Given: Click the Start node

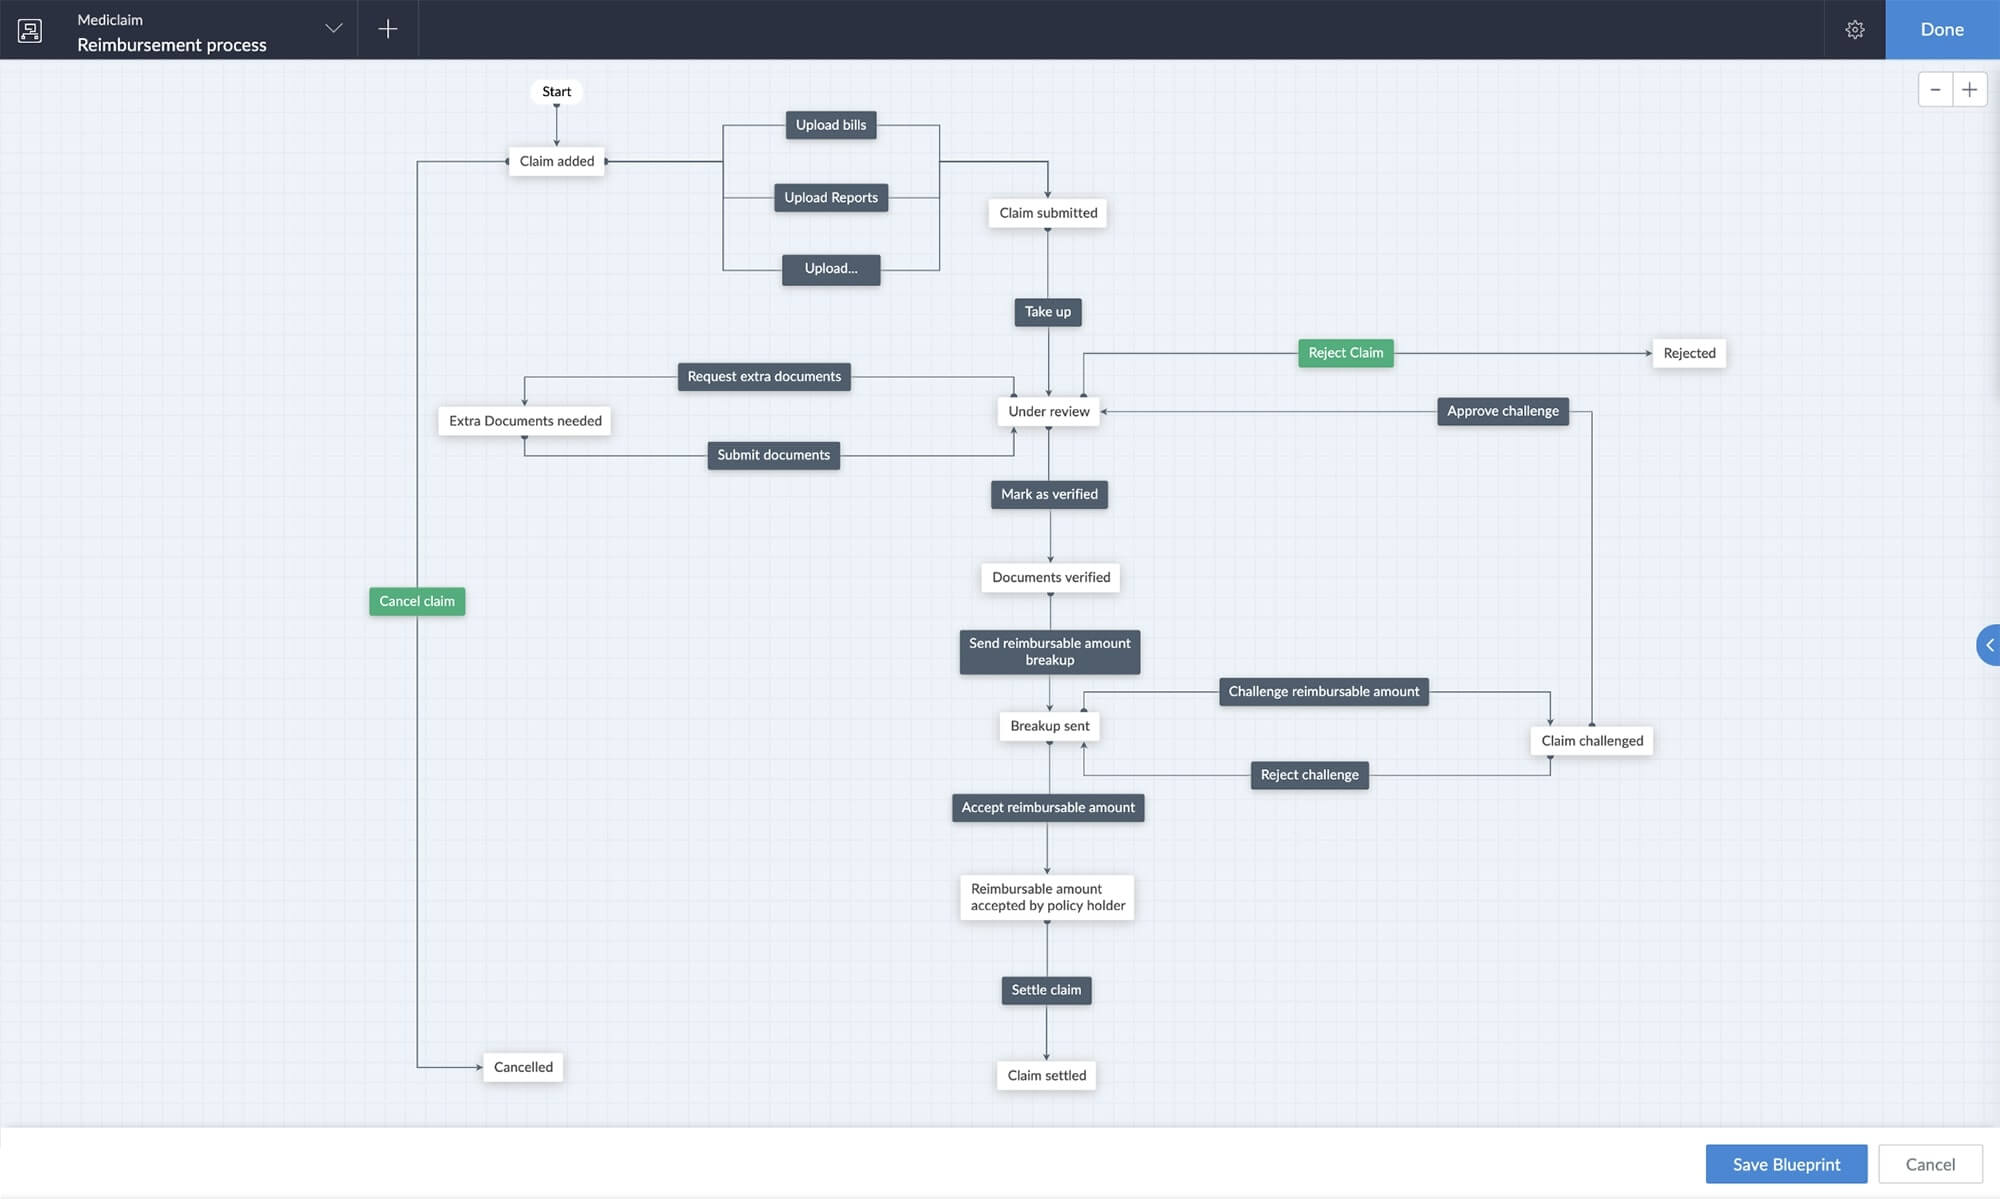Looking at the screenshot, I should point(556,92).
